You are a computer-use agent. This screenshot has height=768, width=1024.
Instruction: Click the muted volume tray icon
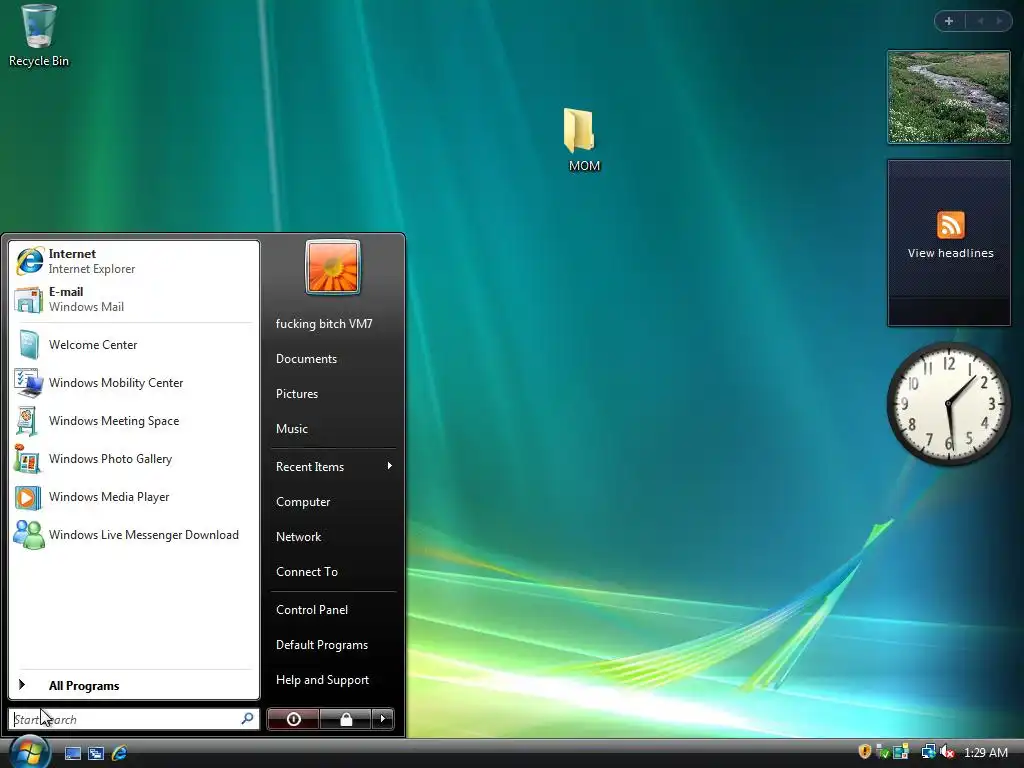pos(946,752)
